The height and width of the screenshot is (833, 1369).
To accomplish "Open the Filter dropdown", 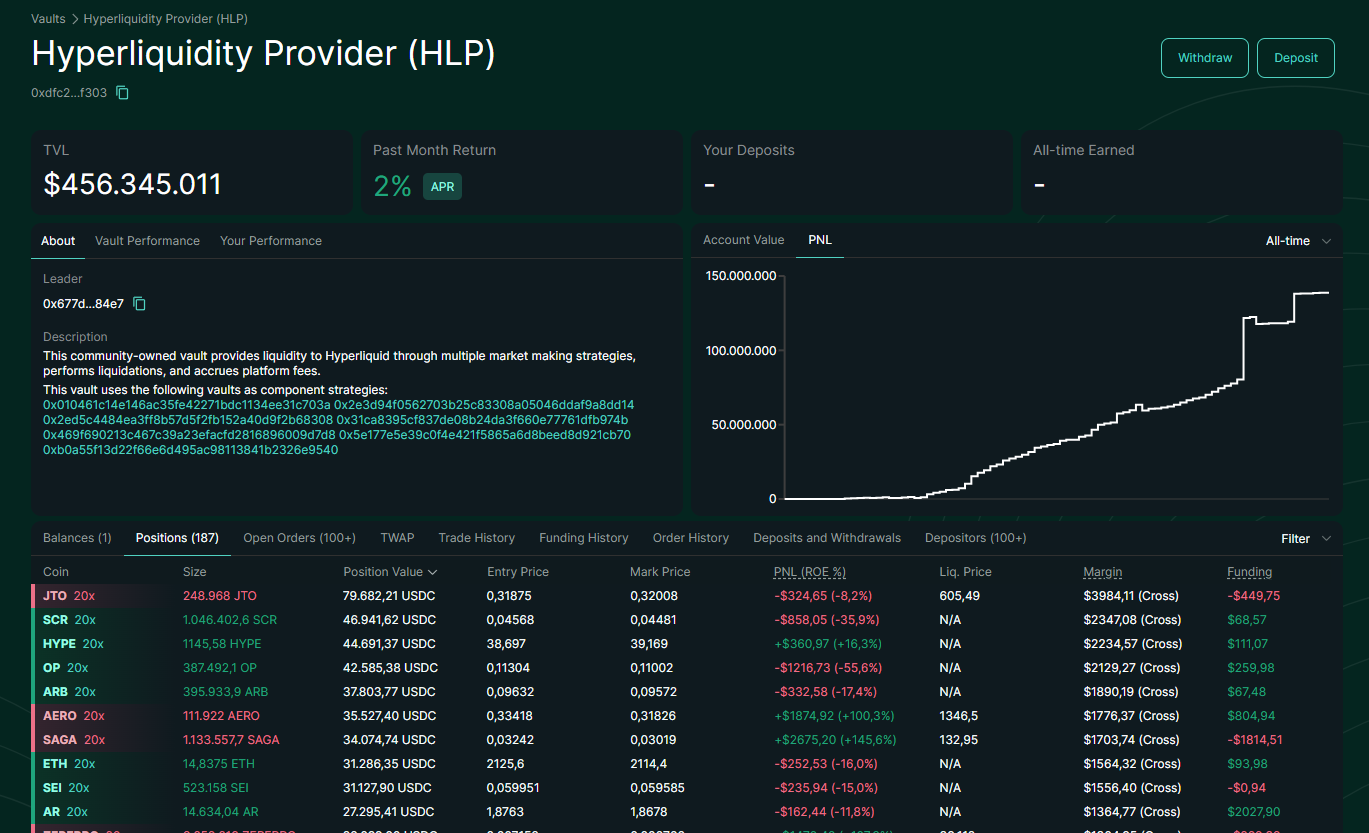I will [x=1307, y=538].
